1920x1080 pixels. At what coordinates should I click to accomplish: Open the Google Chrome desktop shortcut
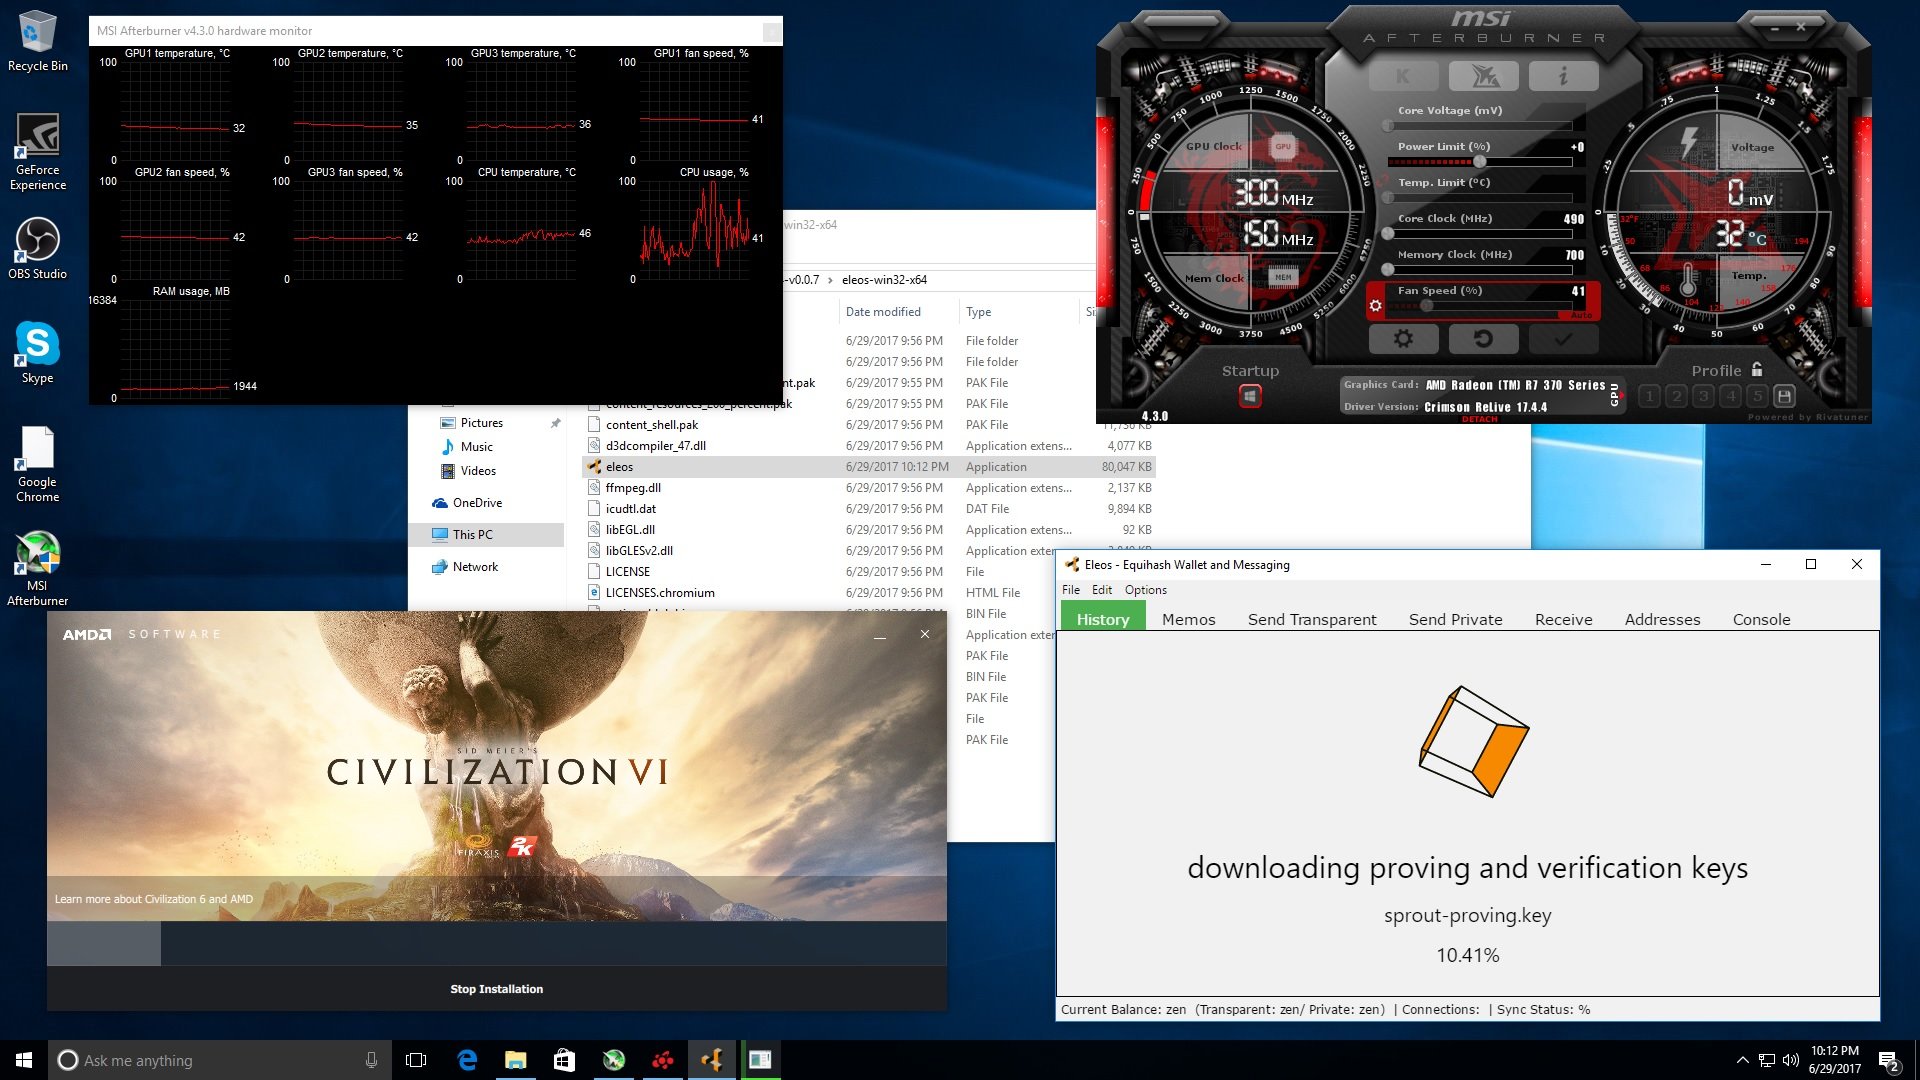[x=37, y=464]
